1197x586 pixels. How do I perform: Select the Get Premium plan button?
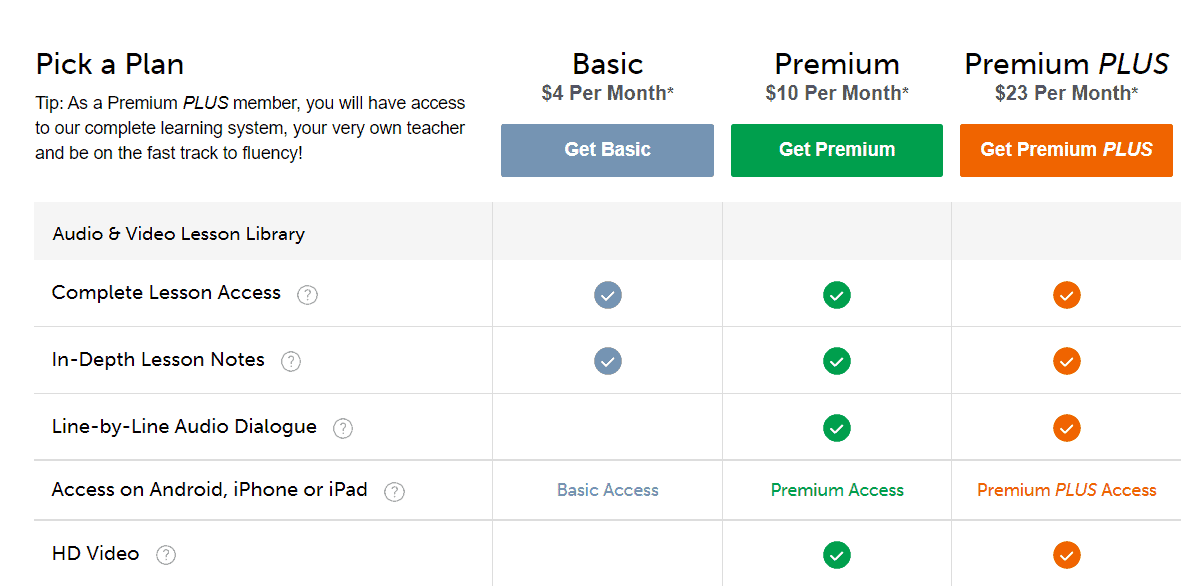[x=837, y=149]
